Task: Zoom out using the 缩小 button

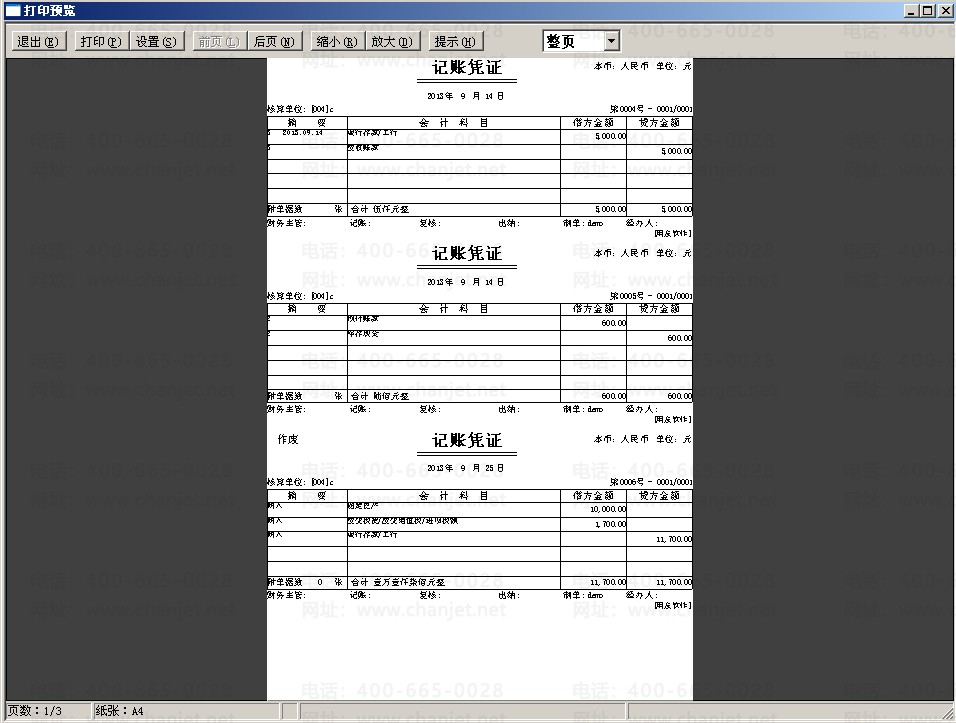Action: [336, 42]
